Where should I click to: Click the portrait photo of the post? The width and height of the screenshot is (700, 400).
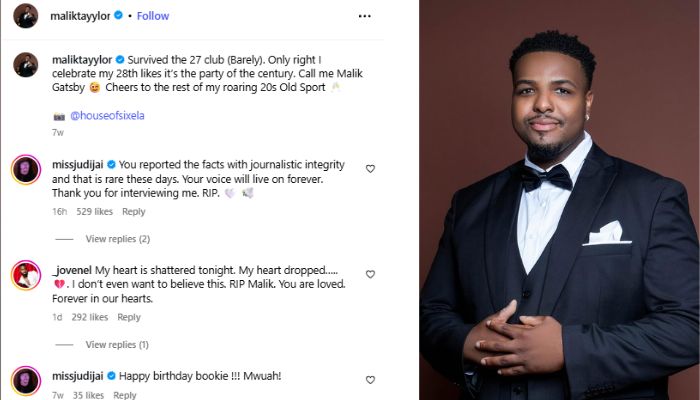pyautogui.click(x=559, y=200)
